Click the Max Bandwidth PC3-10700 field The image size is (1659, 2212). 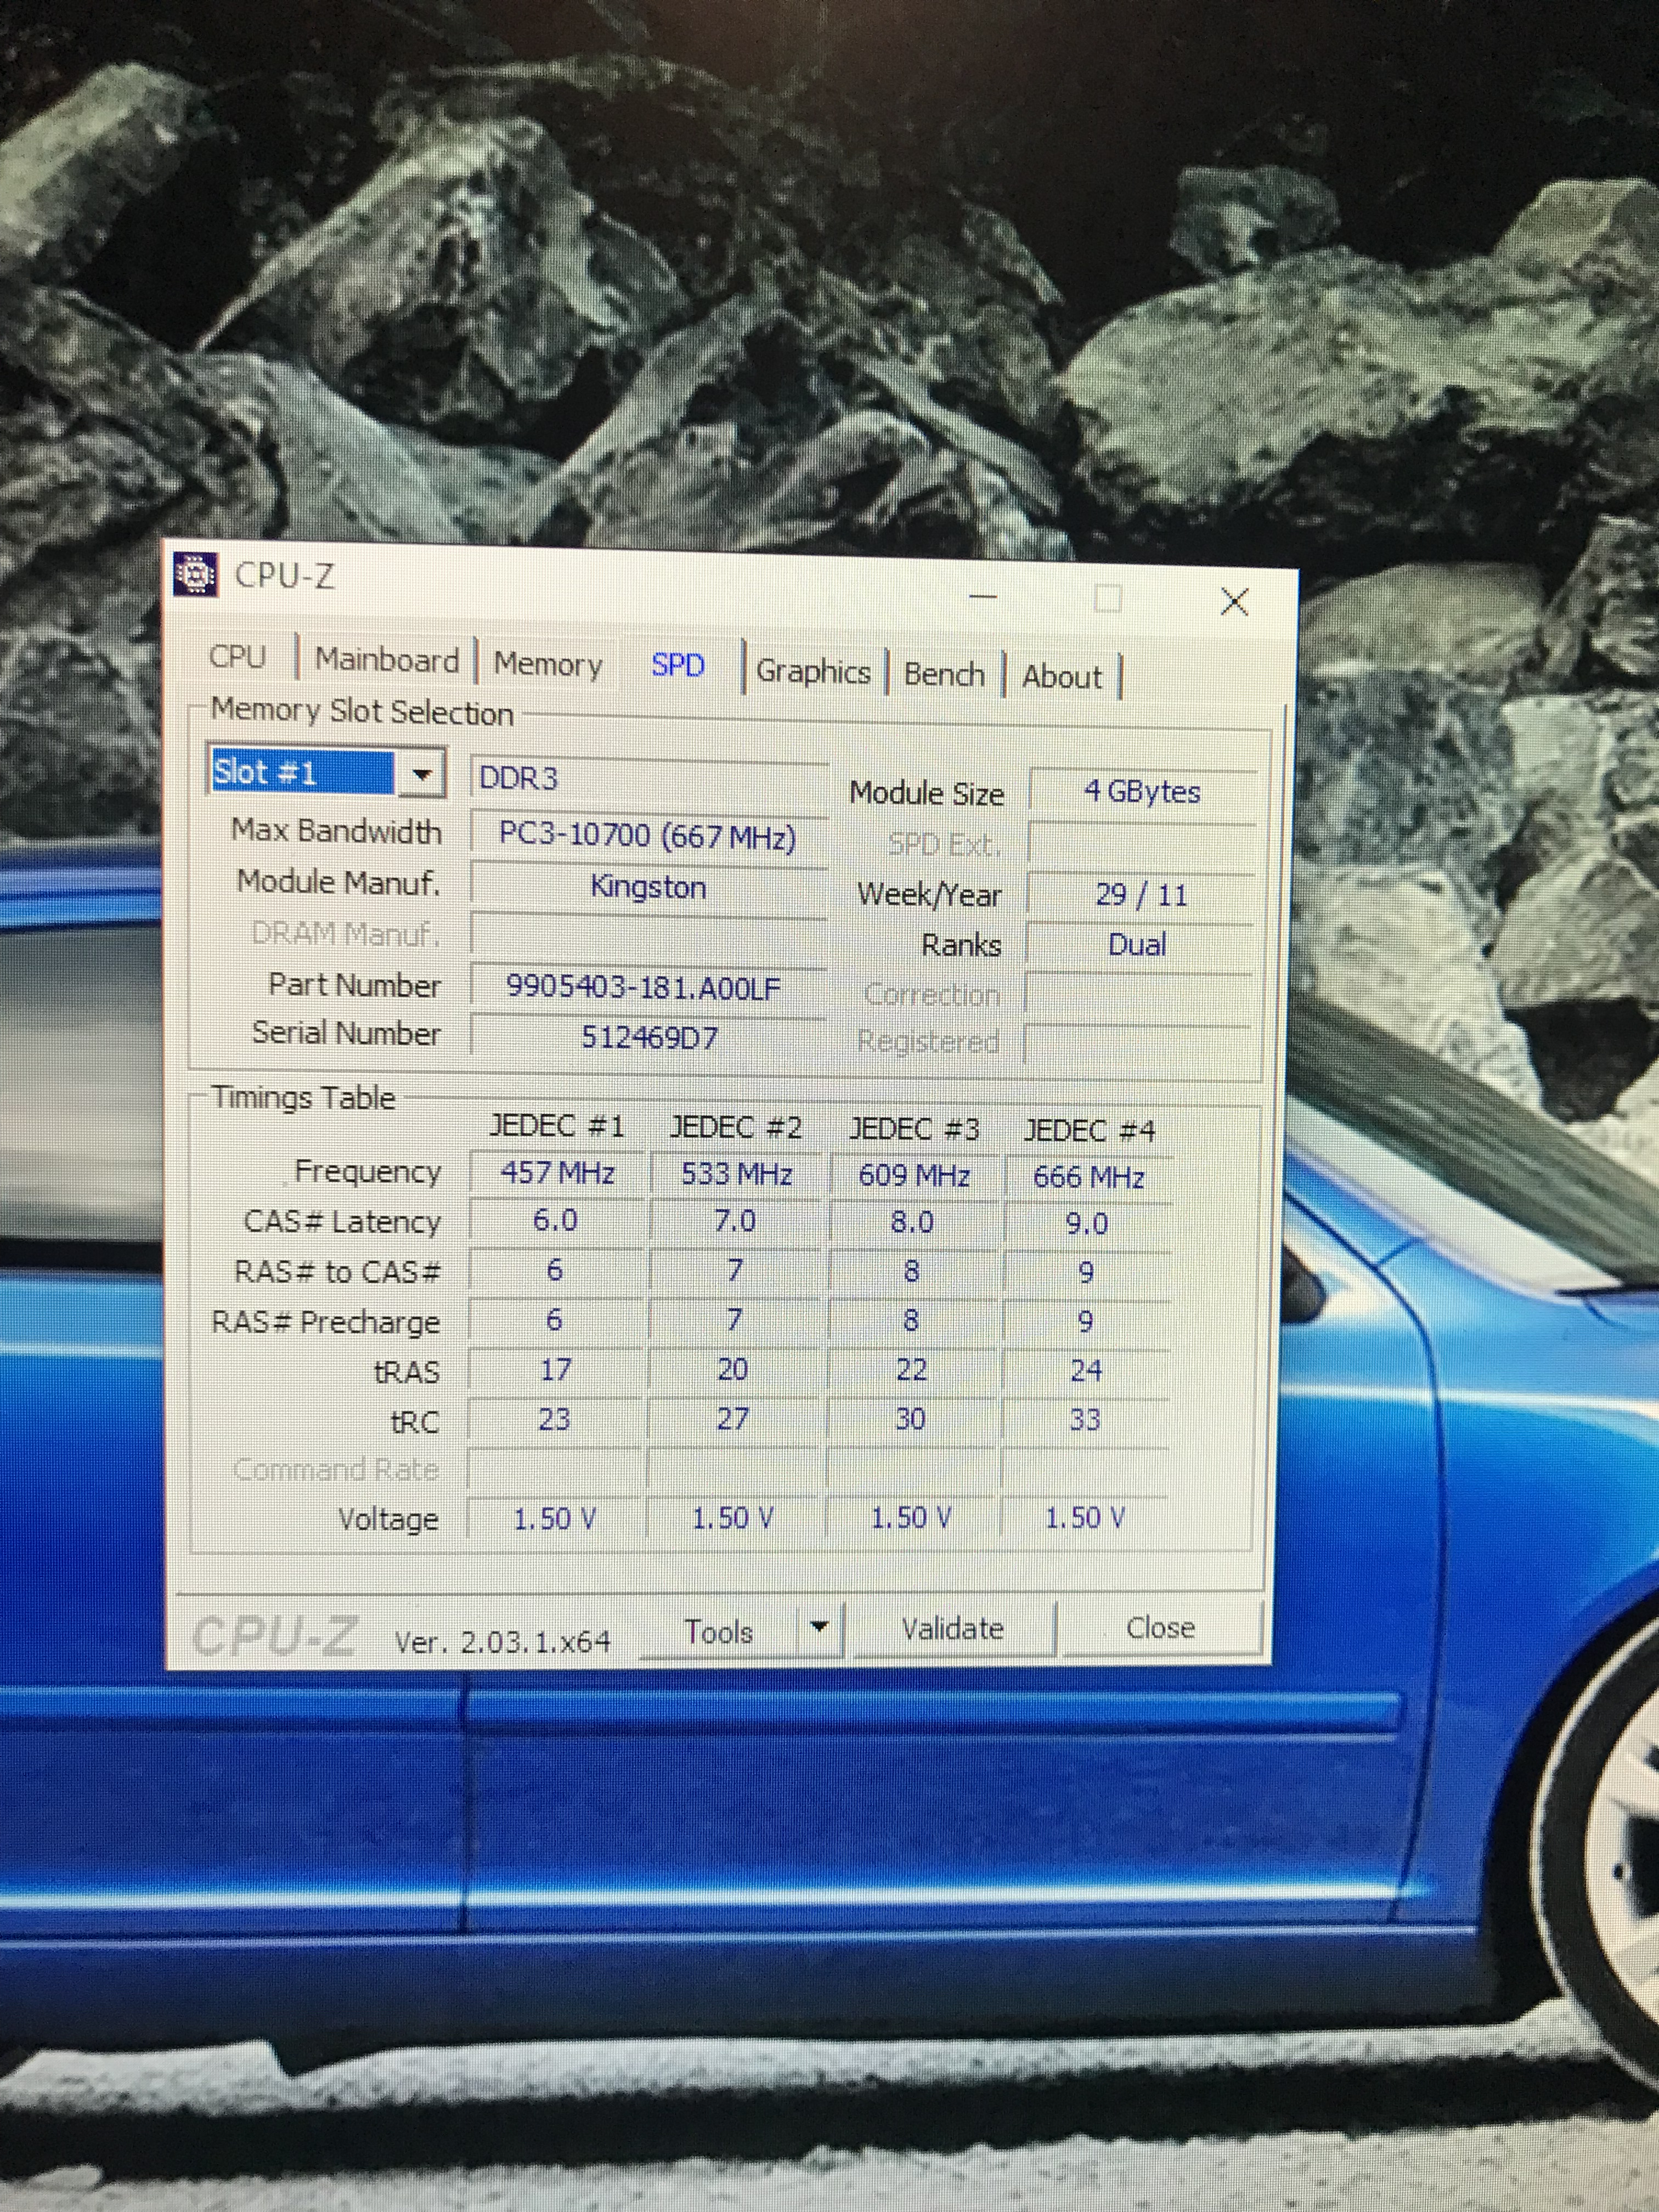[647, 835]
